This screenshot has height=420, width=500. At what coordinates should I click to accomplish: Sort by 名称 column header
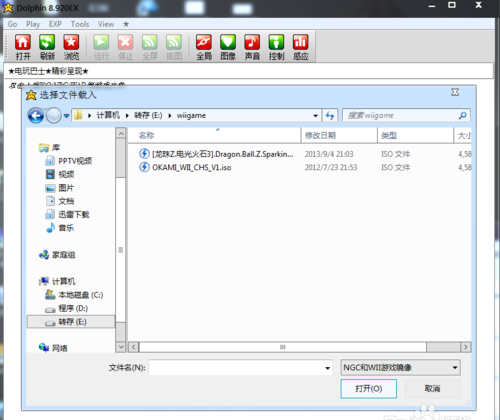pyautogui.click(x=215, y=135)
